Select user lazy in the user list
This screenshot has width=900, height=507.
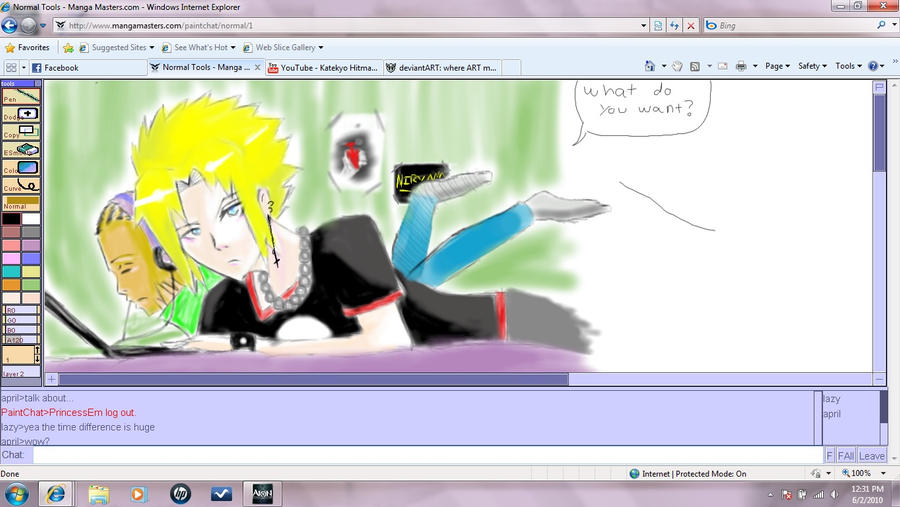pyautogui.click(x=831, y=398)
